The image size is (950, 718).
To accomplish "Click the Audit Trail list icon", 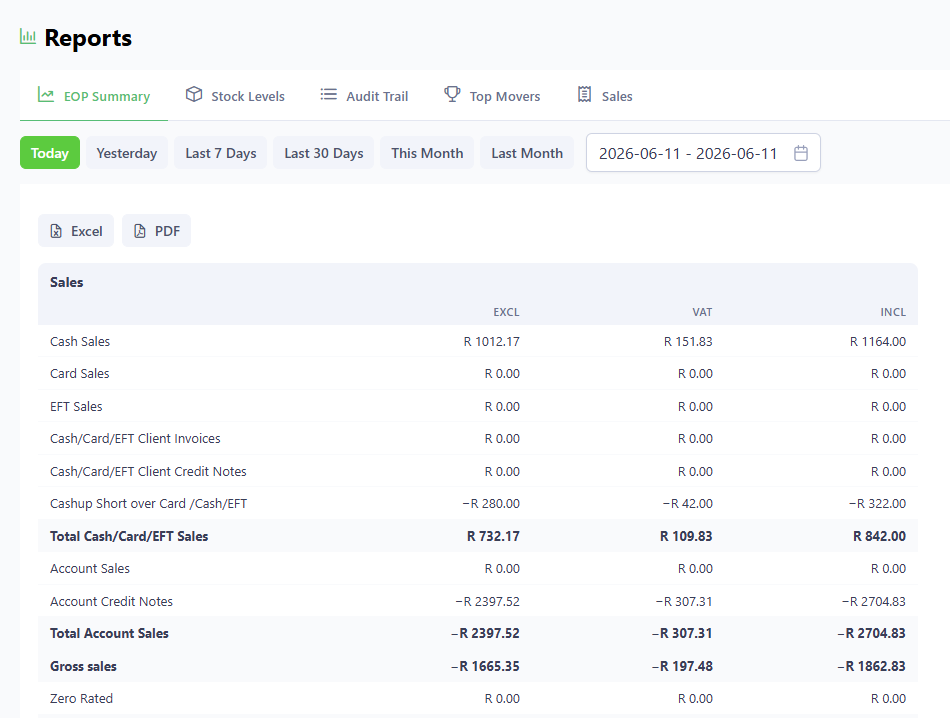I will click(x=328, y=95).
